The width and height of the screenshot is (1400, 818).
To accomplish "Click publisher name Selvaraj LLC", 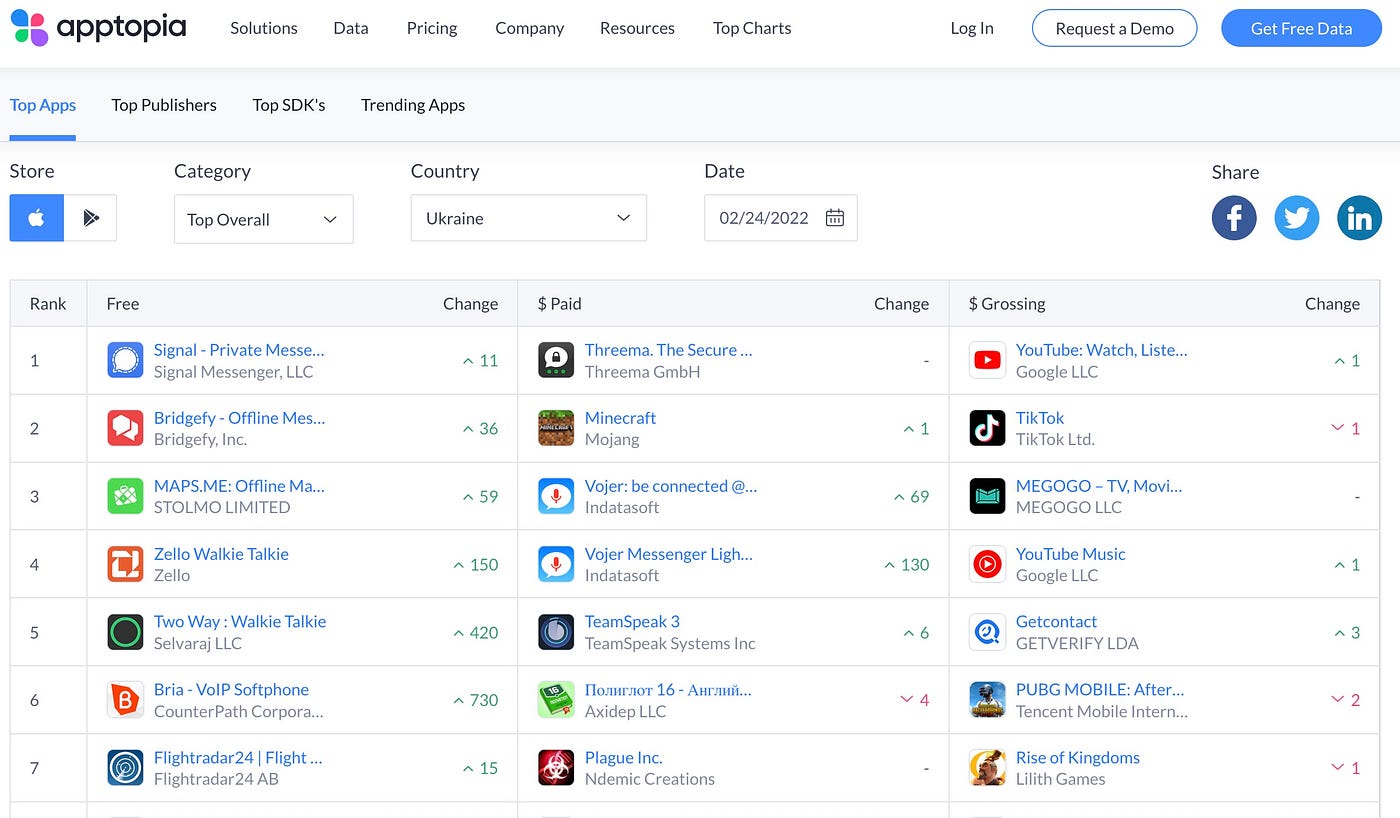I will pos(198,643).
